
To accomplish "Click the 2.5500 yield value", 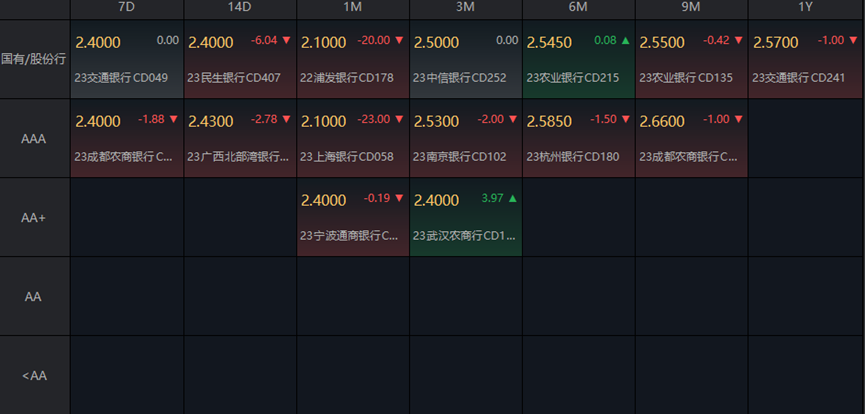I will (x=662, y=43).
